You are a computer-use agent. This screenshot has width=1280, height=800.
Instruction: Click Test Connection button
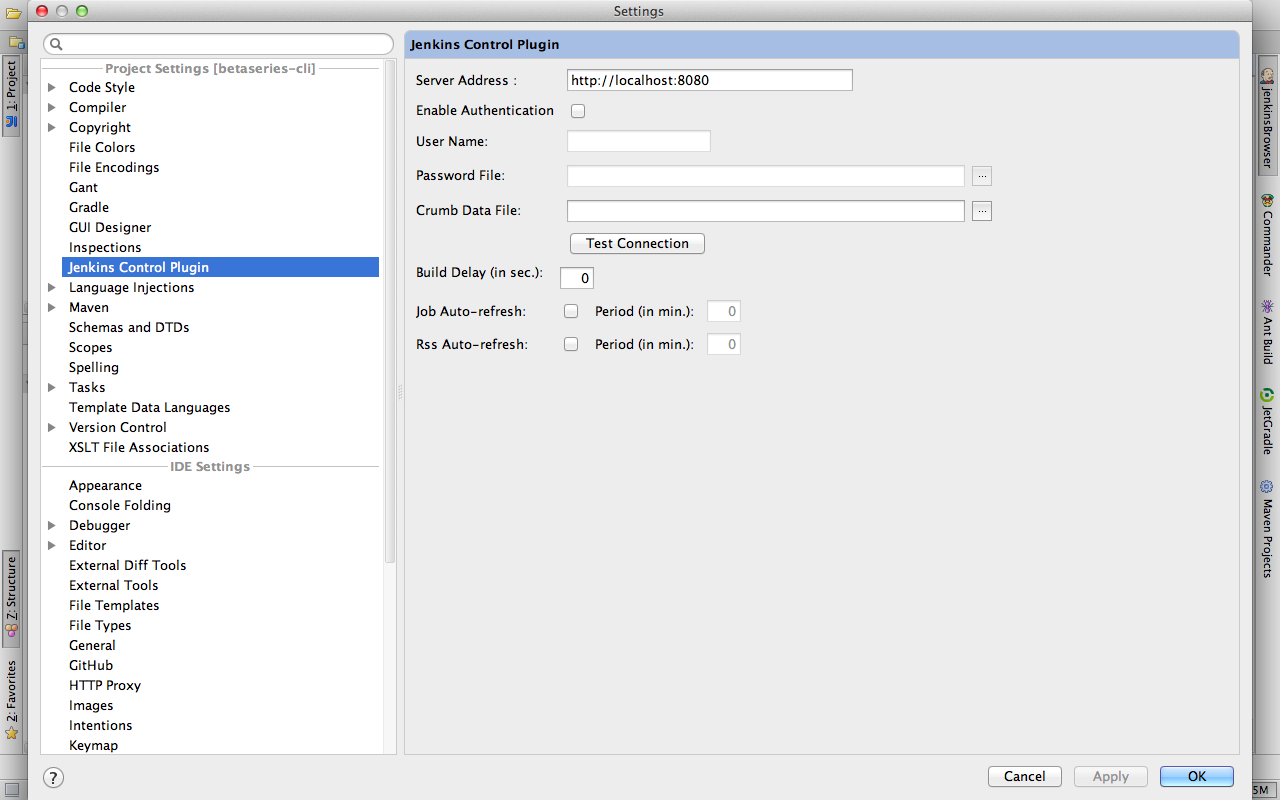tap(637, 243)
